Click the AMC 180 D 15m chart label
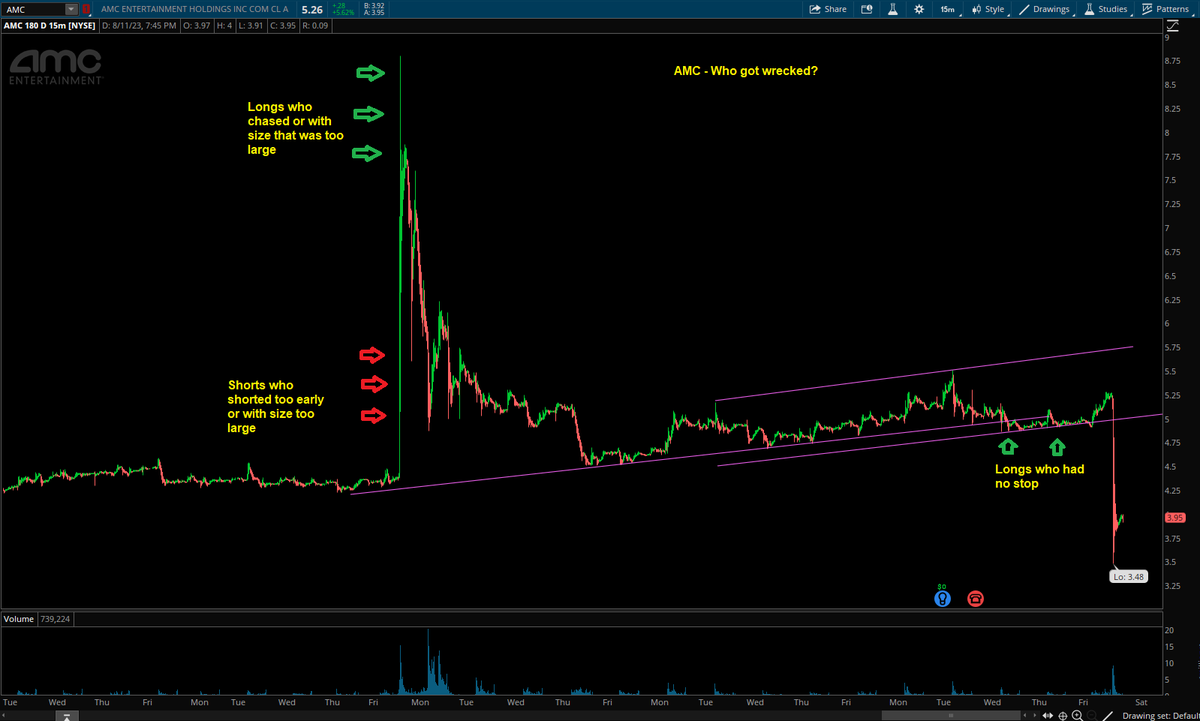 click(x=49, y=25)
